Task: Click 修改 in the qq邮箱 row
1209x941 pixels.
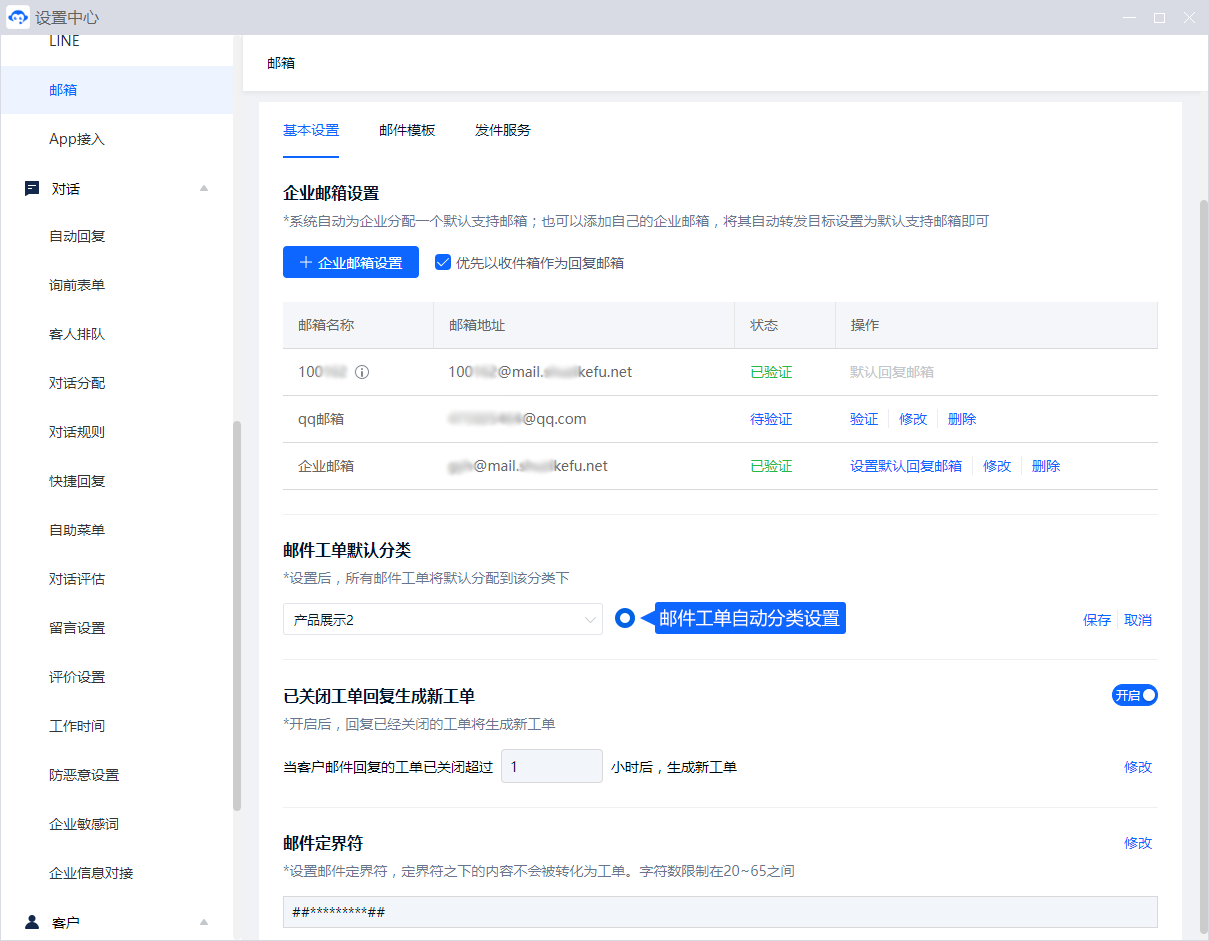Action: [913, 420]
